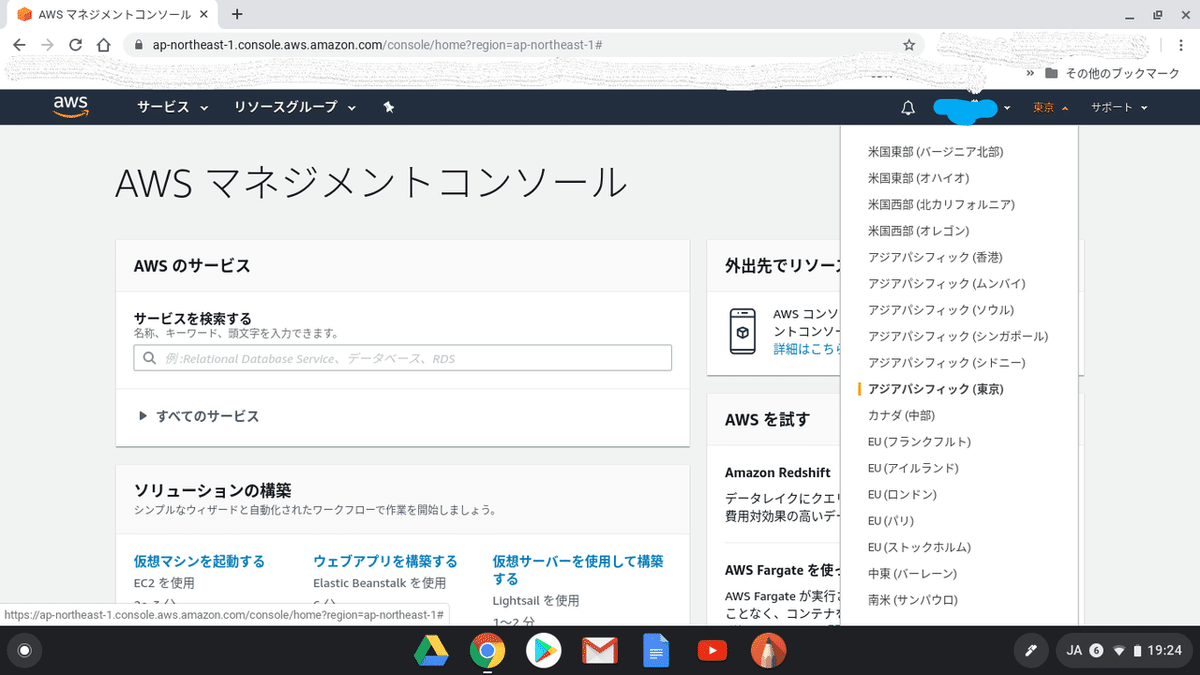Select region 米国東部 (オハイオ)

click(918, 178)
